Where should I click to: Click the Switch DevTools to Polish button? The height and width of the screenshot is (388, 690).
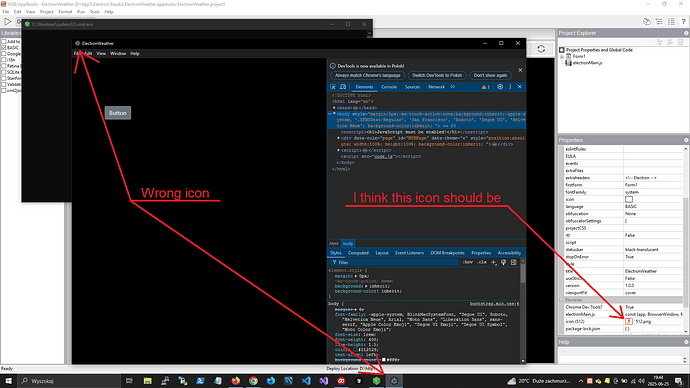point(437,75)
